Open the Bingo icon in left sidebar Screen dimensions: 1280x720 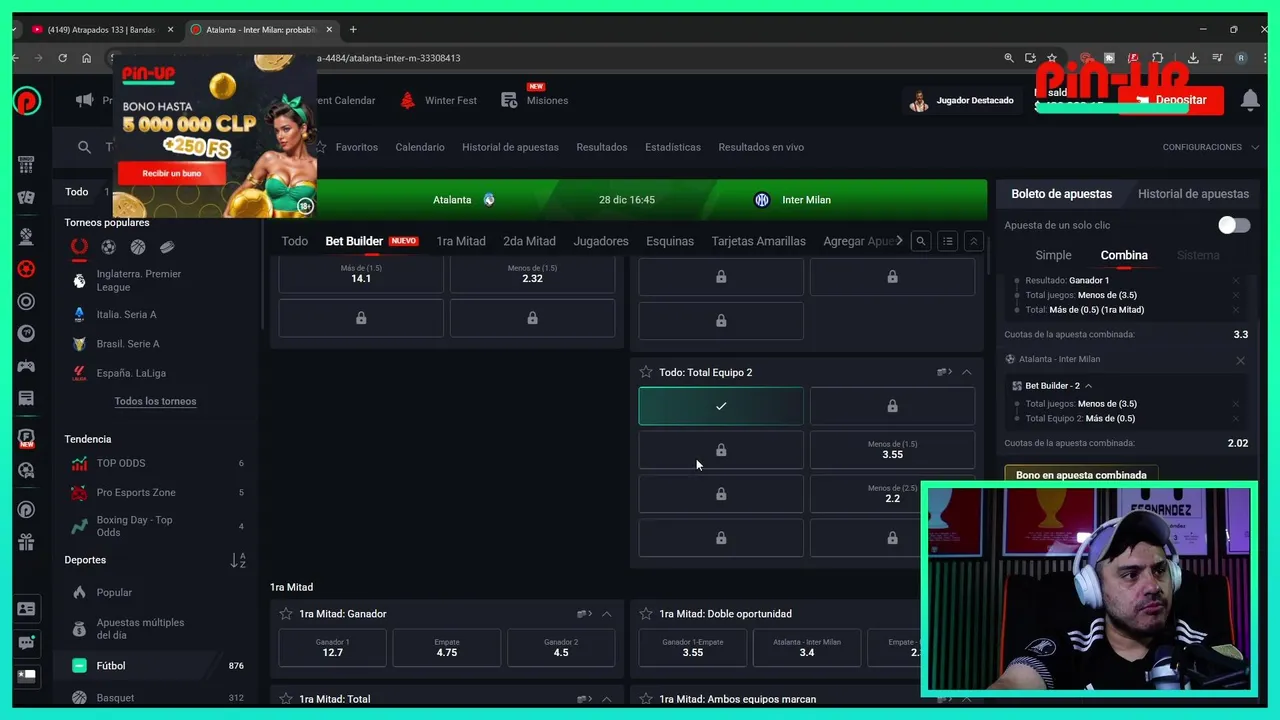[27, 165]
